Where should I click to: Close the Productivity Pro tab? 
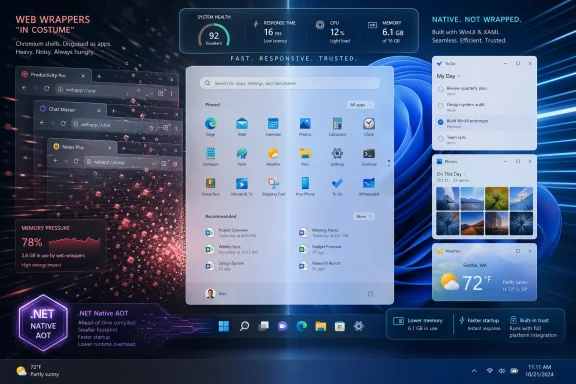point(83,76)
